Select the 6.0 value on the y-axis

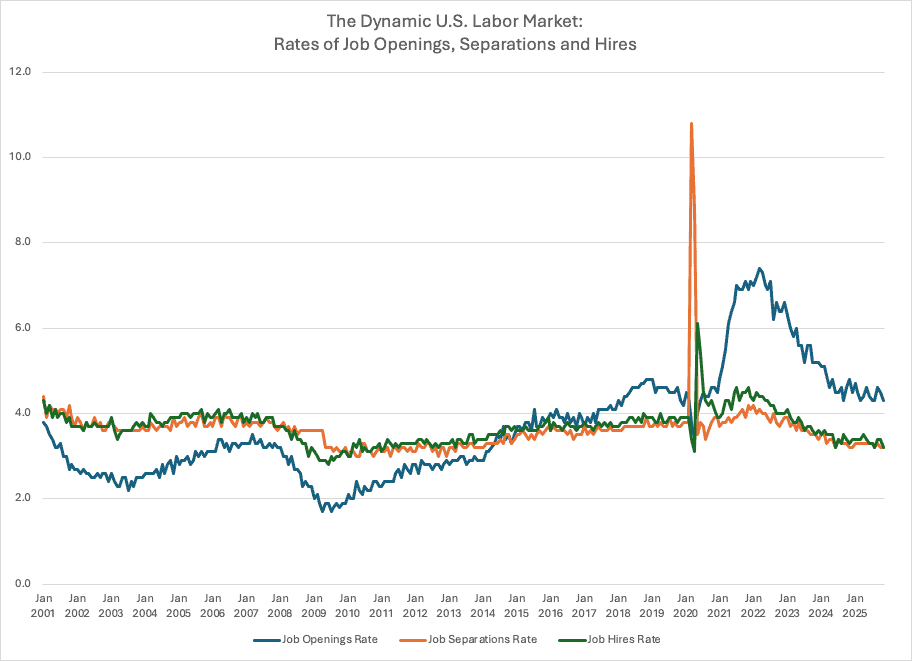coord(21,328)
